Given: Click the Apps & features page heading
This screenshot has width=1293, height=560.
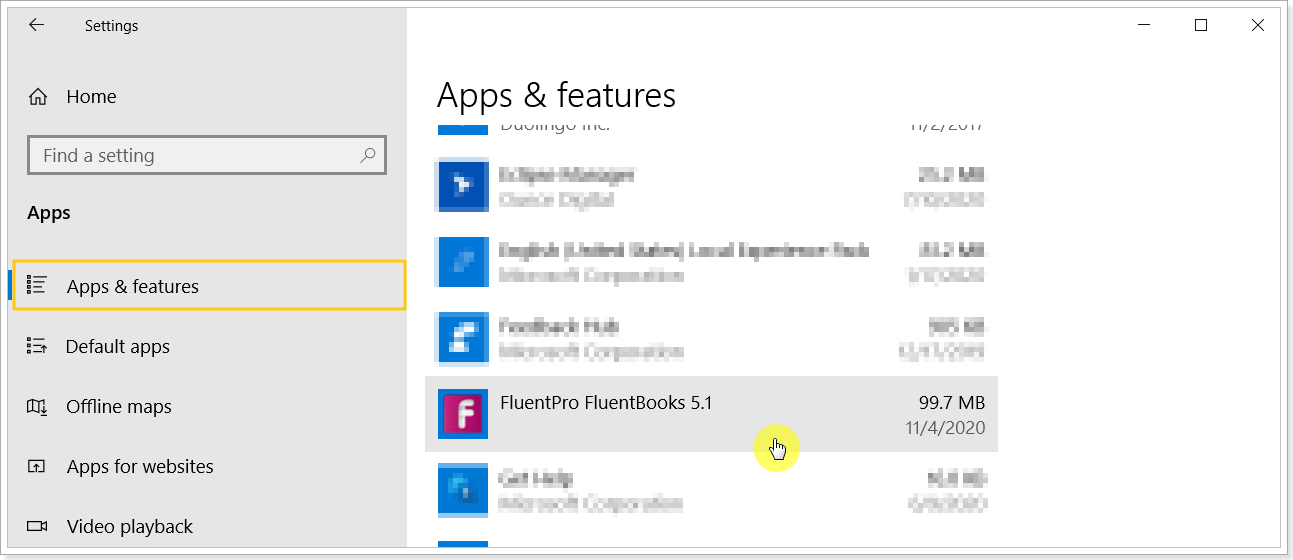Looking at the screenshot, I should pyautogui.click(x=556, y=96).
